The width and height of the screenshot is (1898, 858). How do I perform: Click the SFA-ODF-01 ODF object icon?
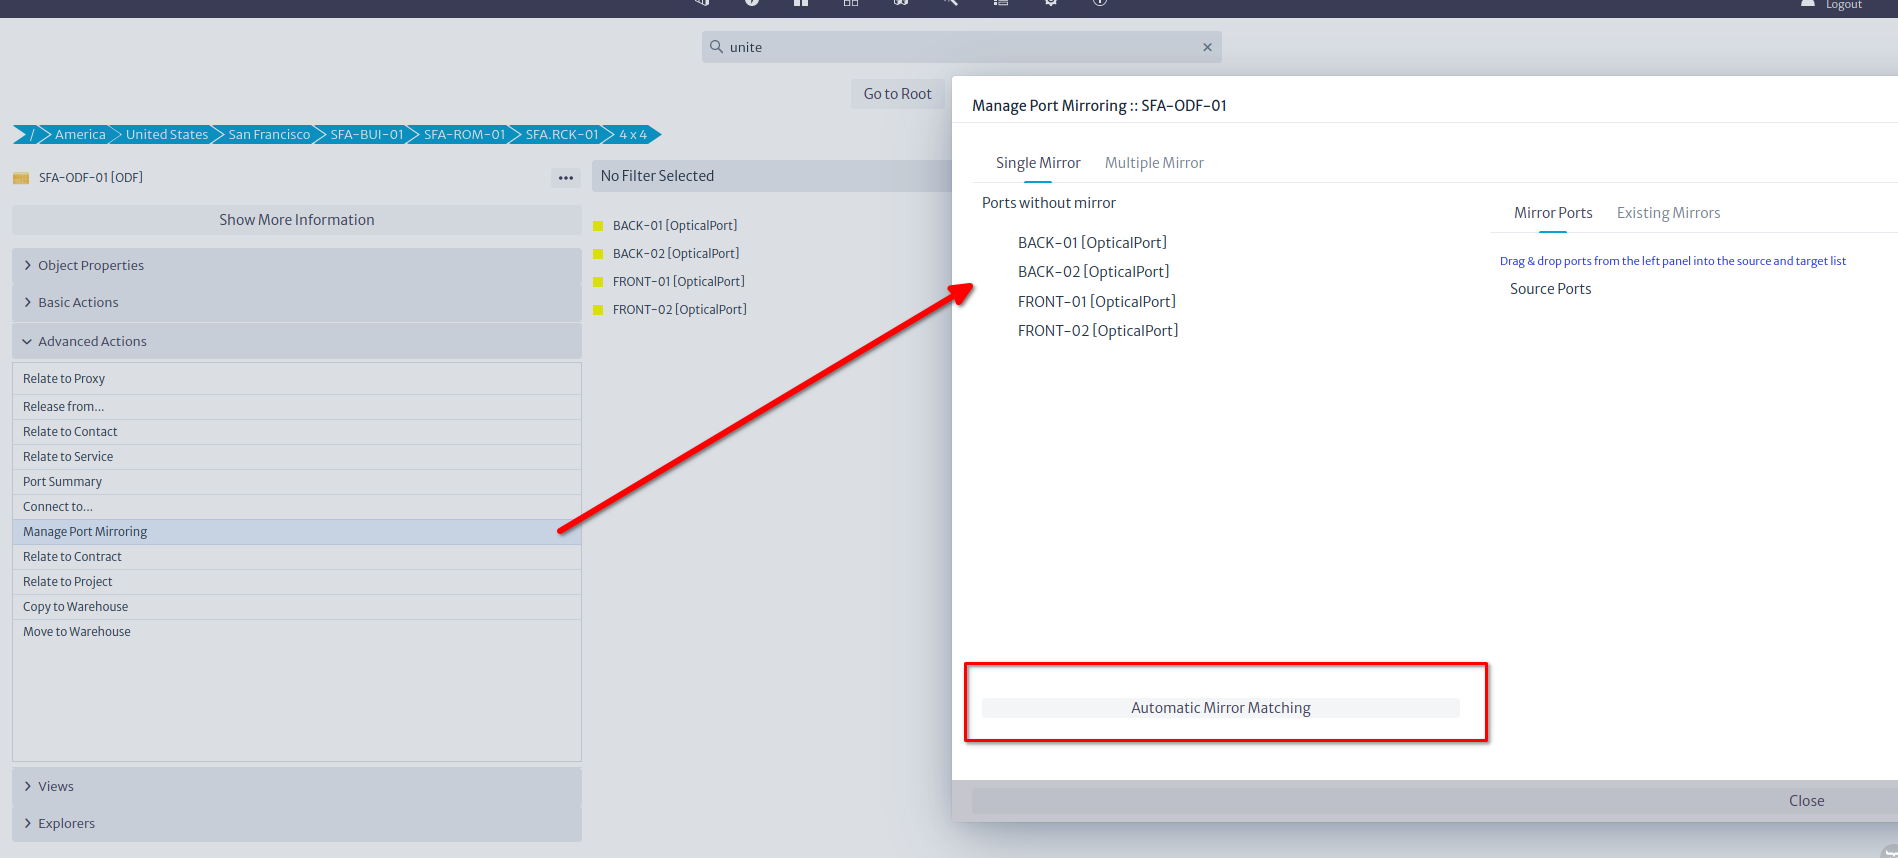pos(21,178)
